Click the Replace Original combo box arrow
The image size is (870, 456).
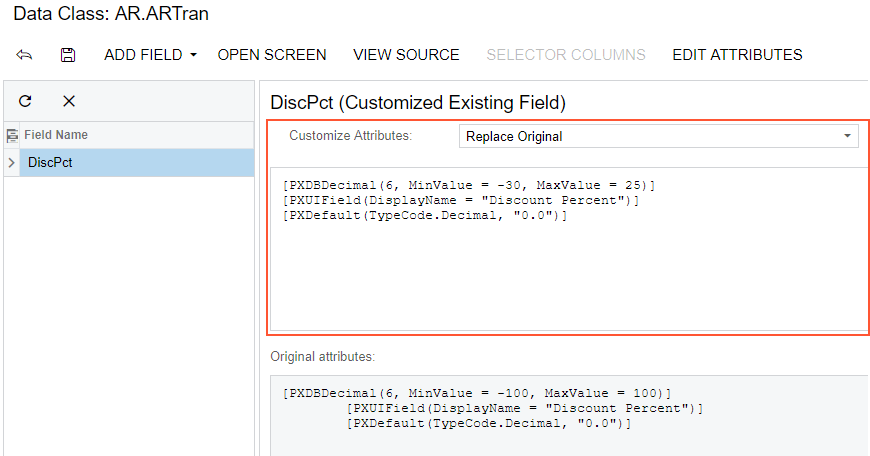[847, 136]
